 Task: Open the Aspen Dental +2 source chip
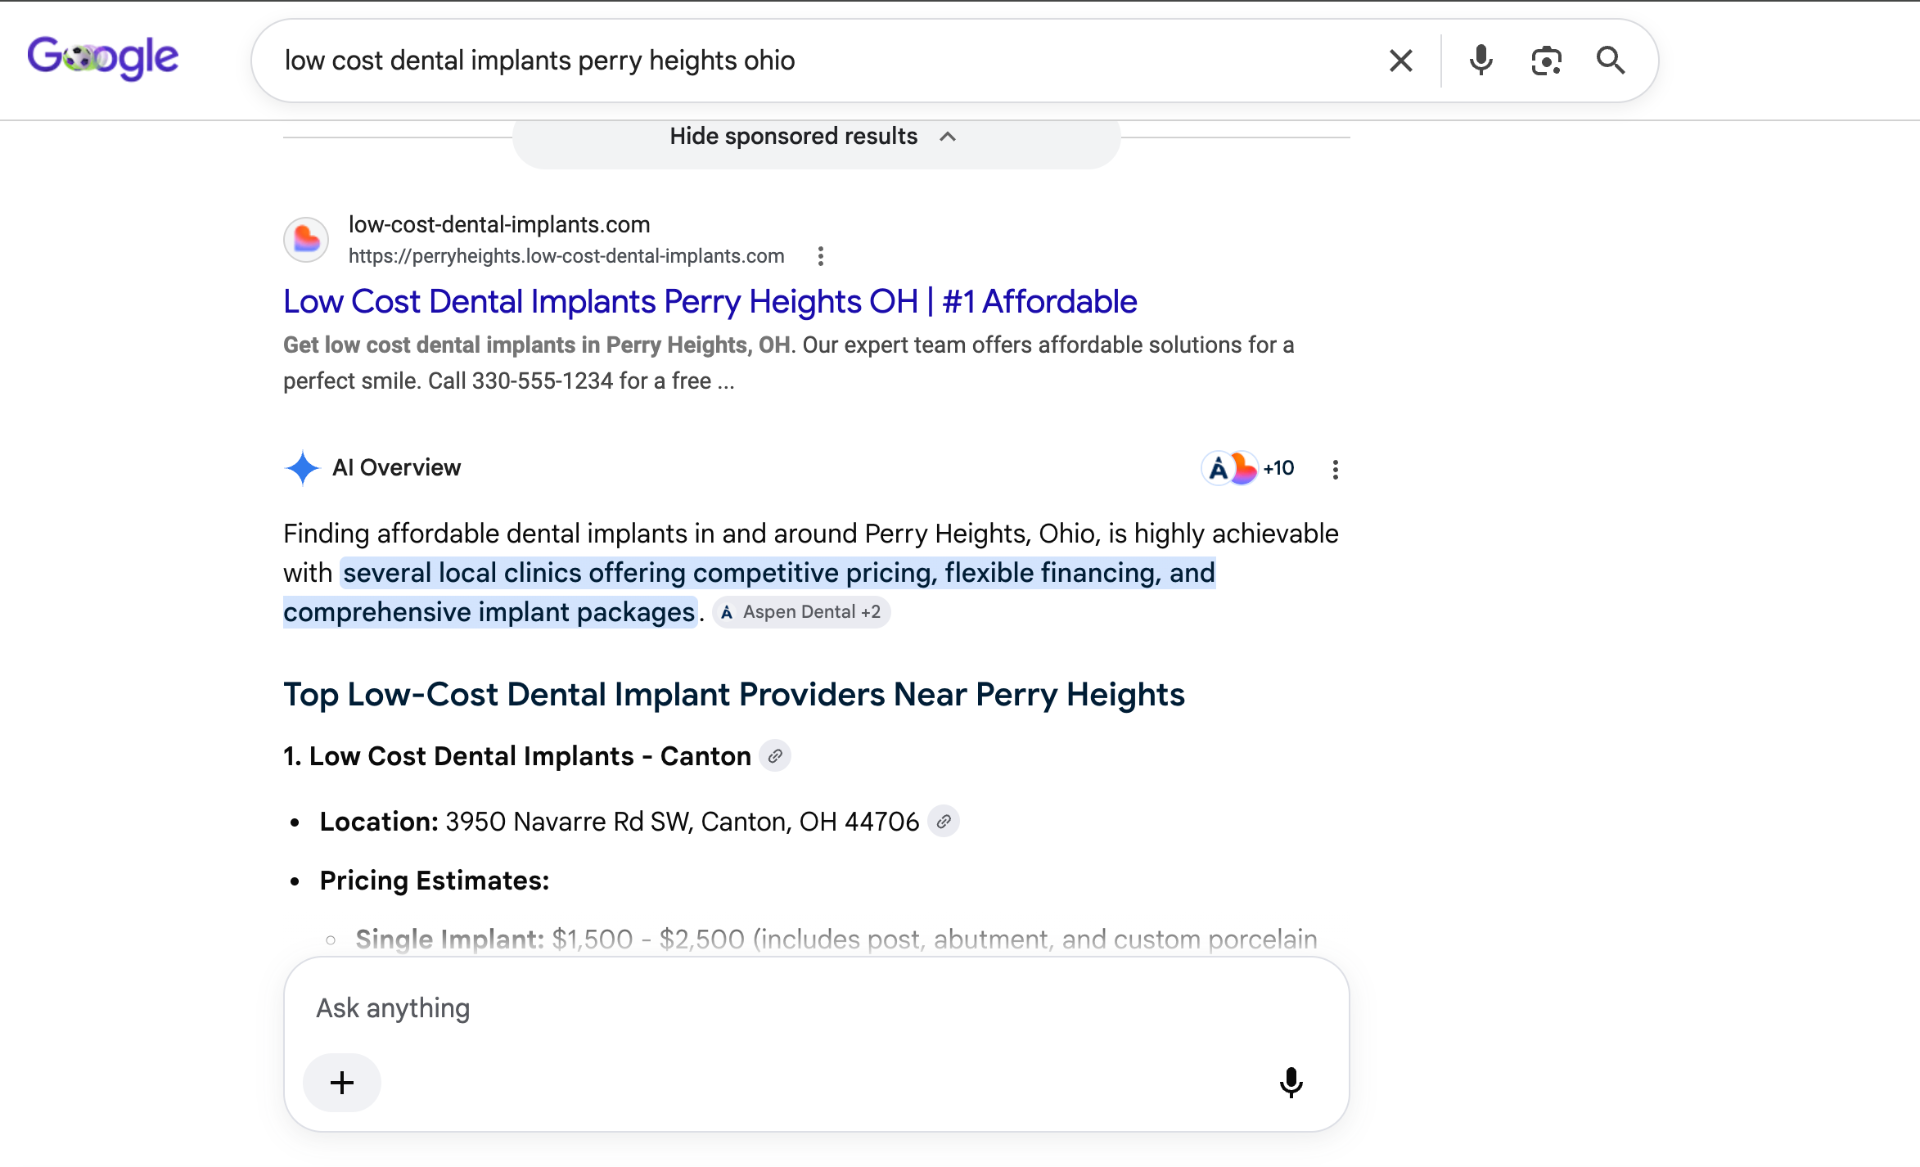tap(801, 612)
